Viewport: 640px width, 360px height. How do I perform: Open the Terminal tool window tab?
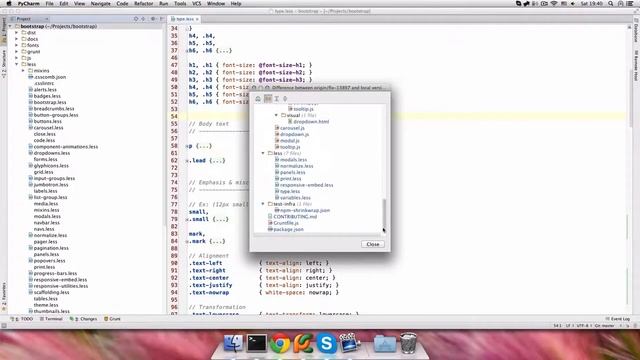click(51, 319)
